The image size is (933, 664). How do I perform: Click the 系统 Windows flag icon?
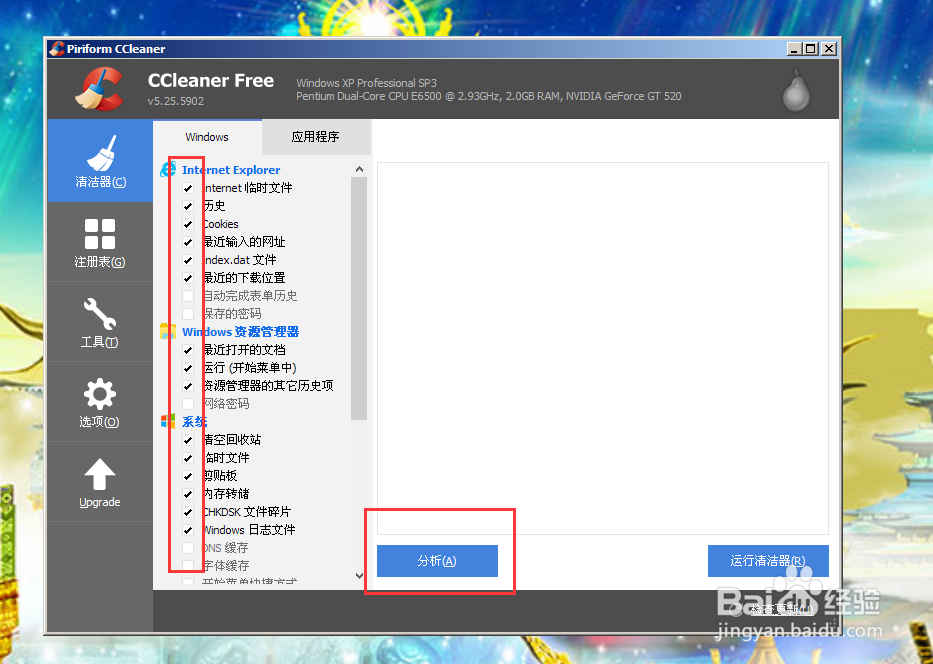coord(168,421)
